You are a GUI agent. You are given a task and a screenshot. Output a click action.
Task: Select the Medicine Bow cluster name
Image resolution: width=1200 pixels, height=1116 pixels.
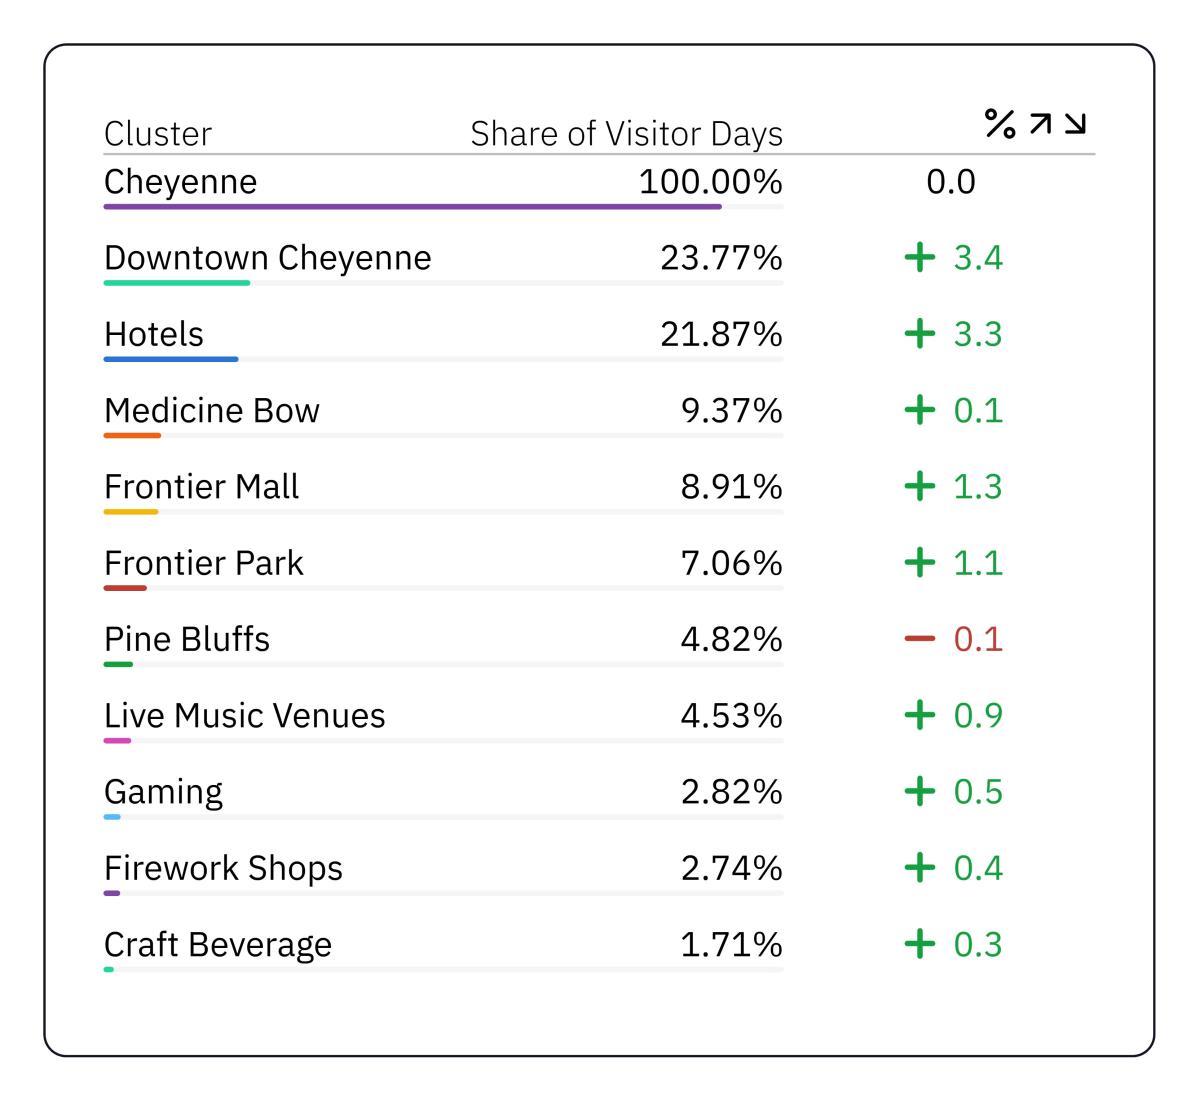211,410
